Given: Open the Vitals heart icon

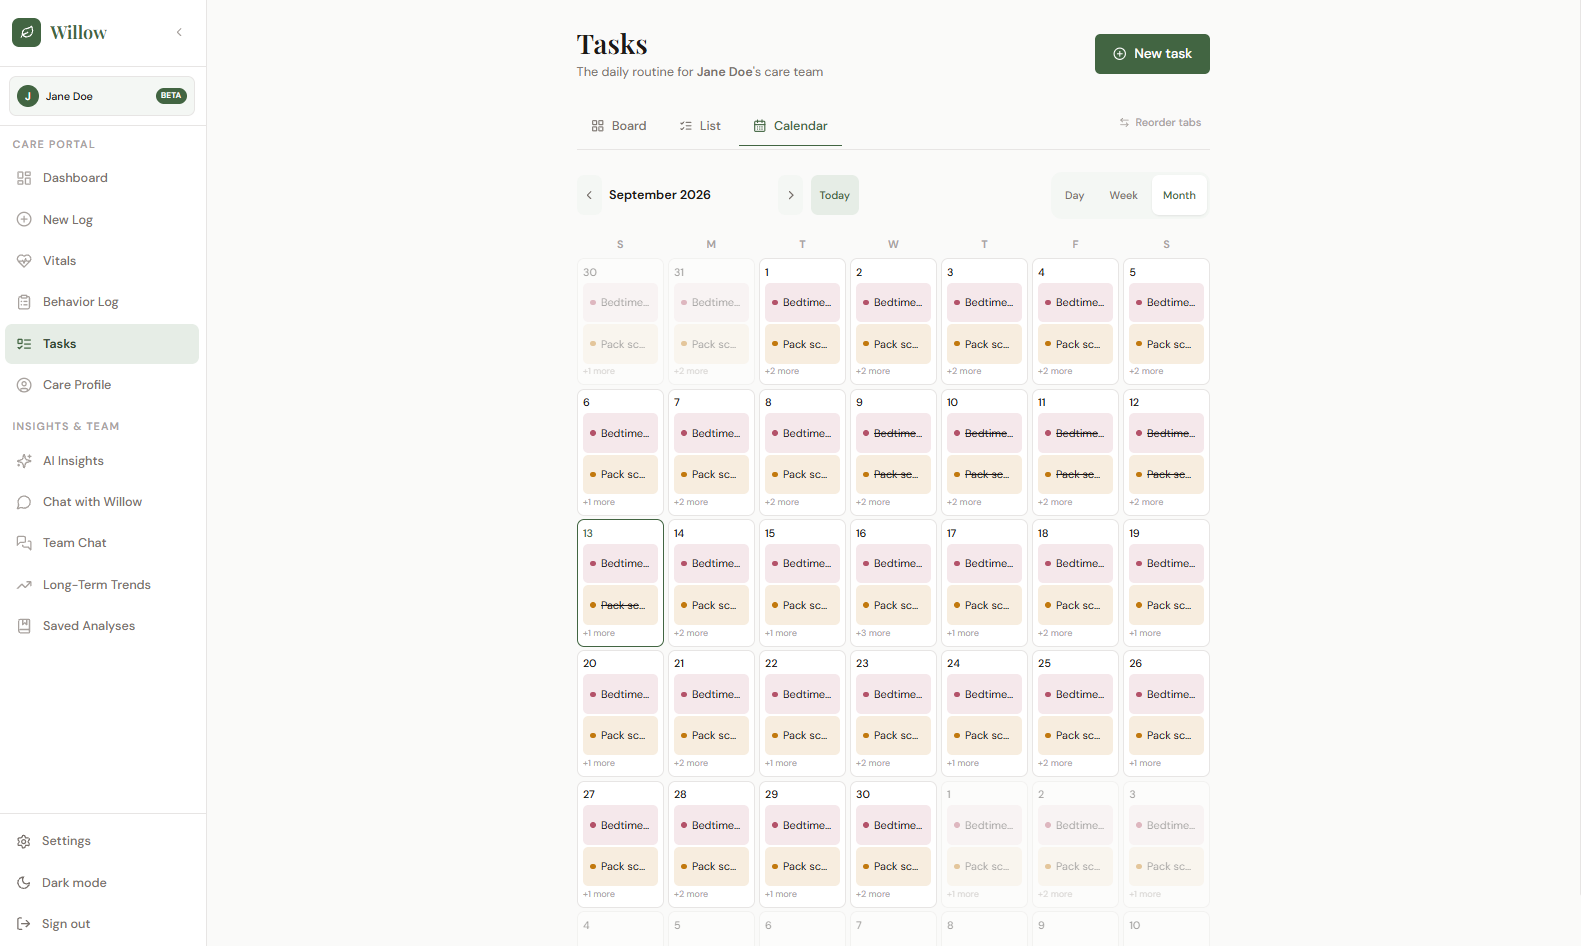Looking at the screenshot, I should (24, 261).
